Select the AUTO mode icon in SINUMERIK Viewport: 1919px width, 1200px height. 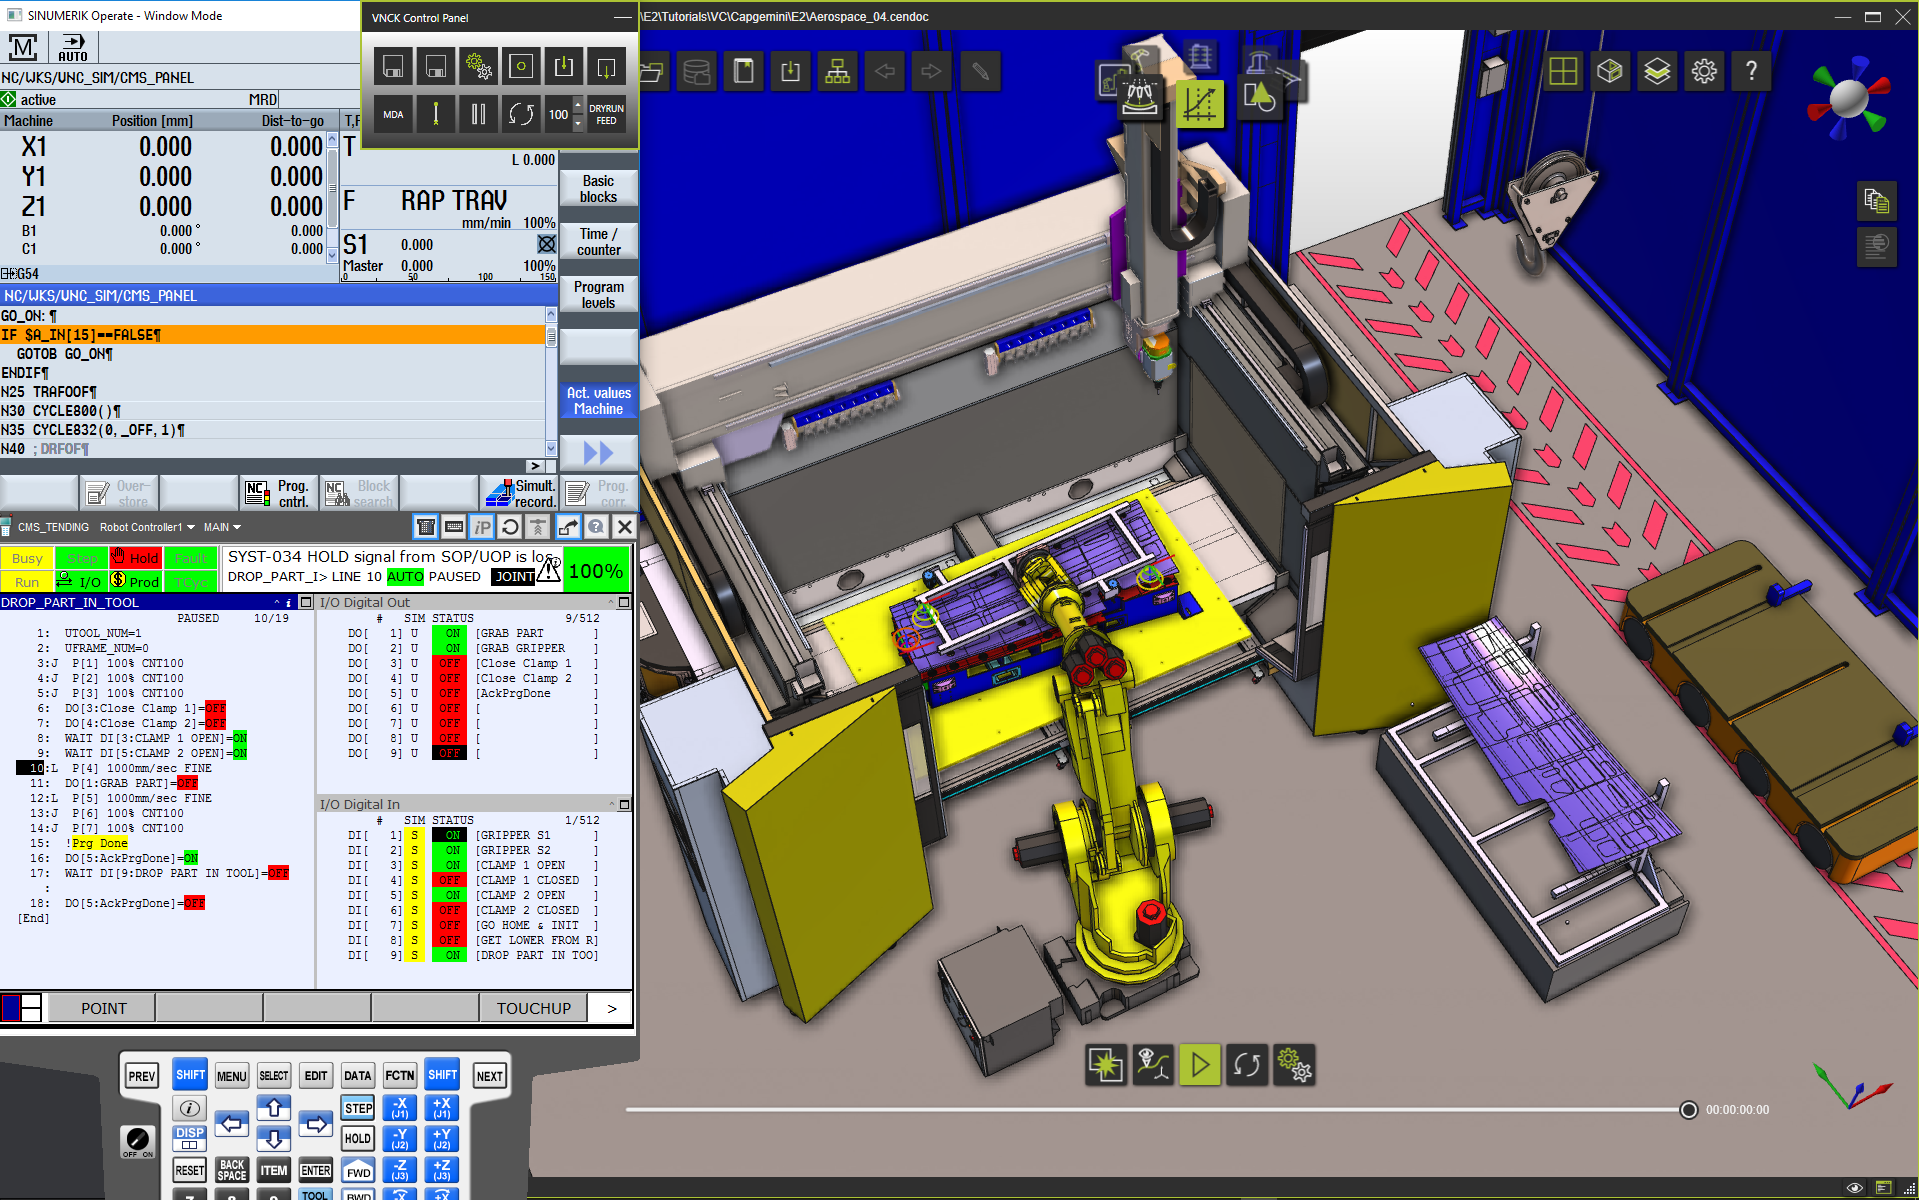click(x=73, y=47)
